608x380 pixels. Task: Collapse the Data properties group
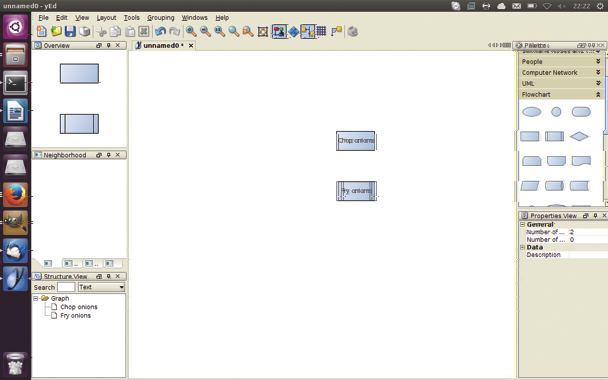click(x=522, y=247)
